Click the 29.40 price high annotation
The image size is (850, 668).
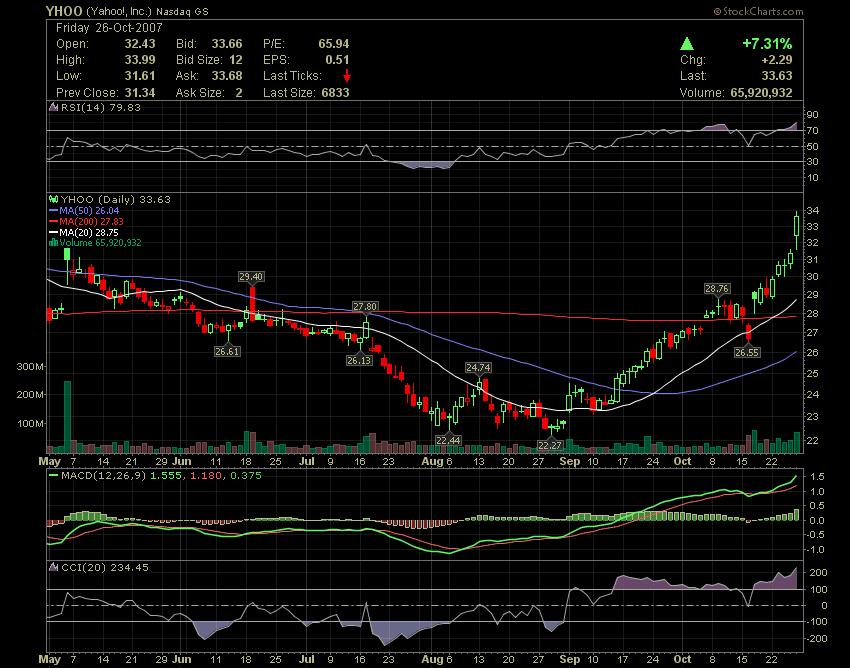(250, 277)
